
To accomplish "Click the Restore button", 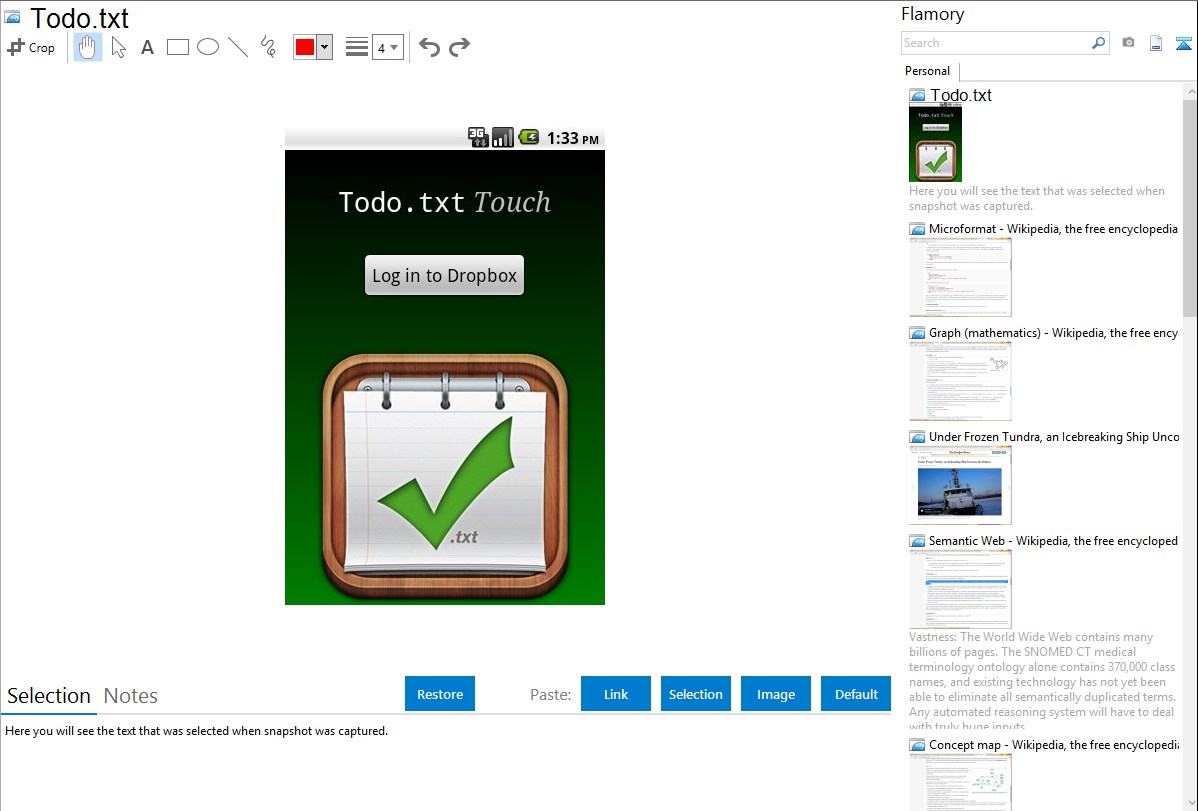I will [x=440, y=694].
